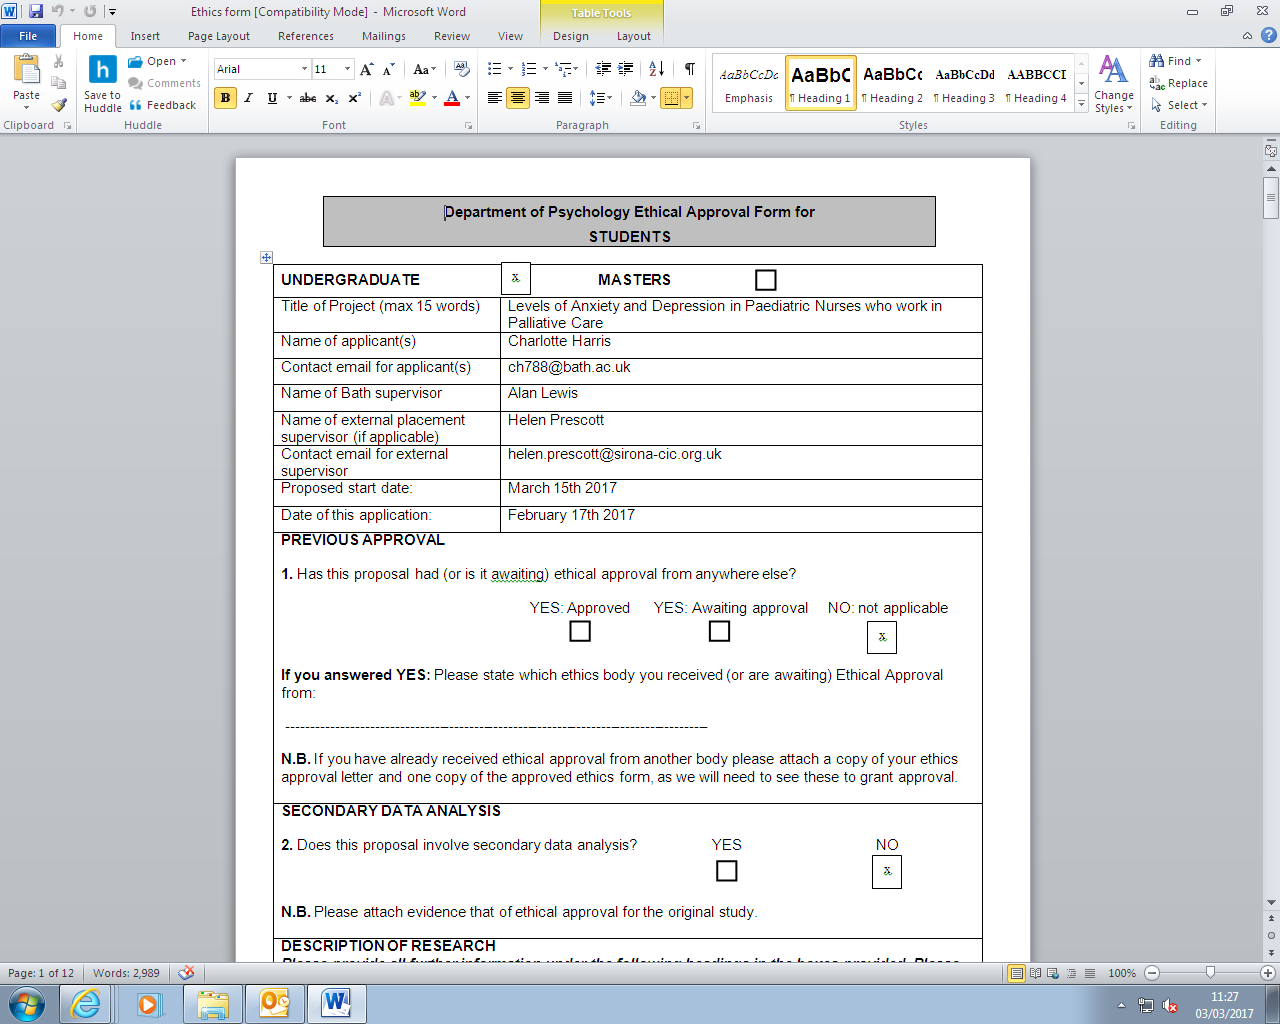Click the table move handle
The image size is (1280, 1024).
pyautogui.click(x=266, y=258)
